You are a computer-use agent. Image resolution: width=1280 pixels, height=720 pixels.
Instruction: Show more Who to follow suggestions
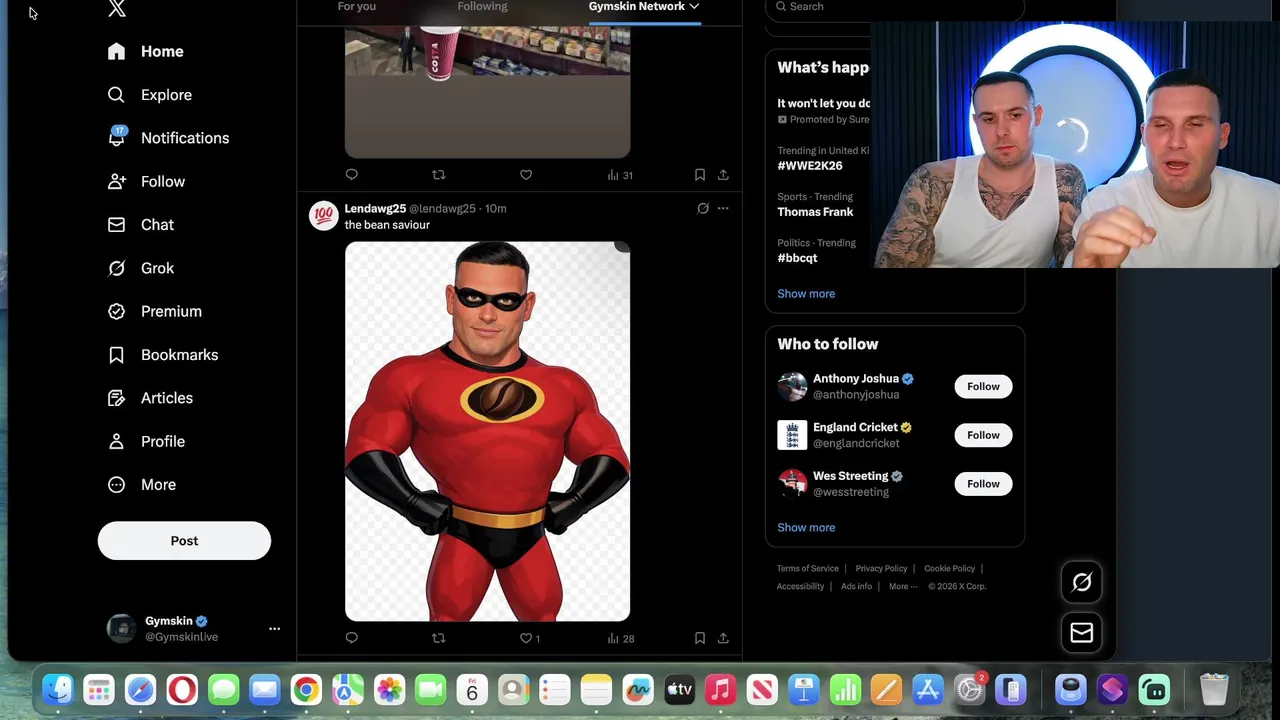[806, 528]
